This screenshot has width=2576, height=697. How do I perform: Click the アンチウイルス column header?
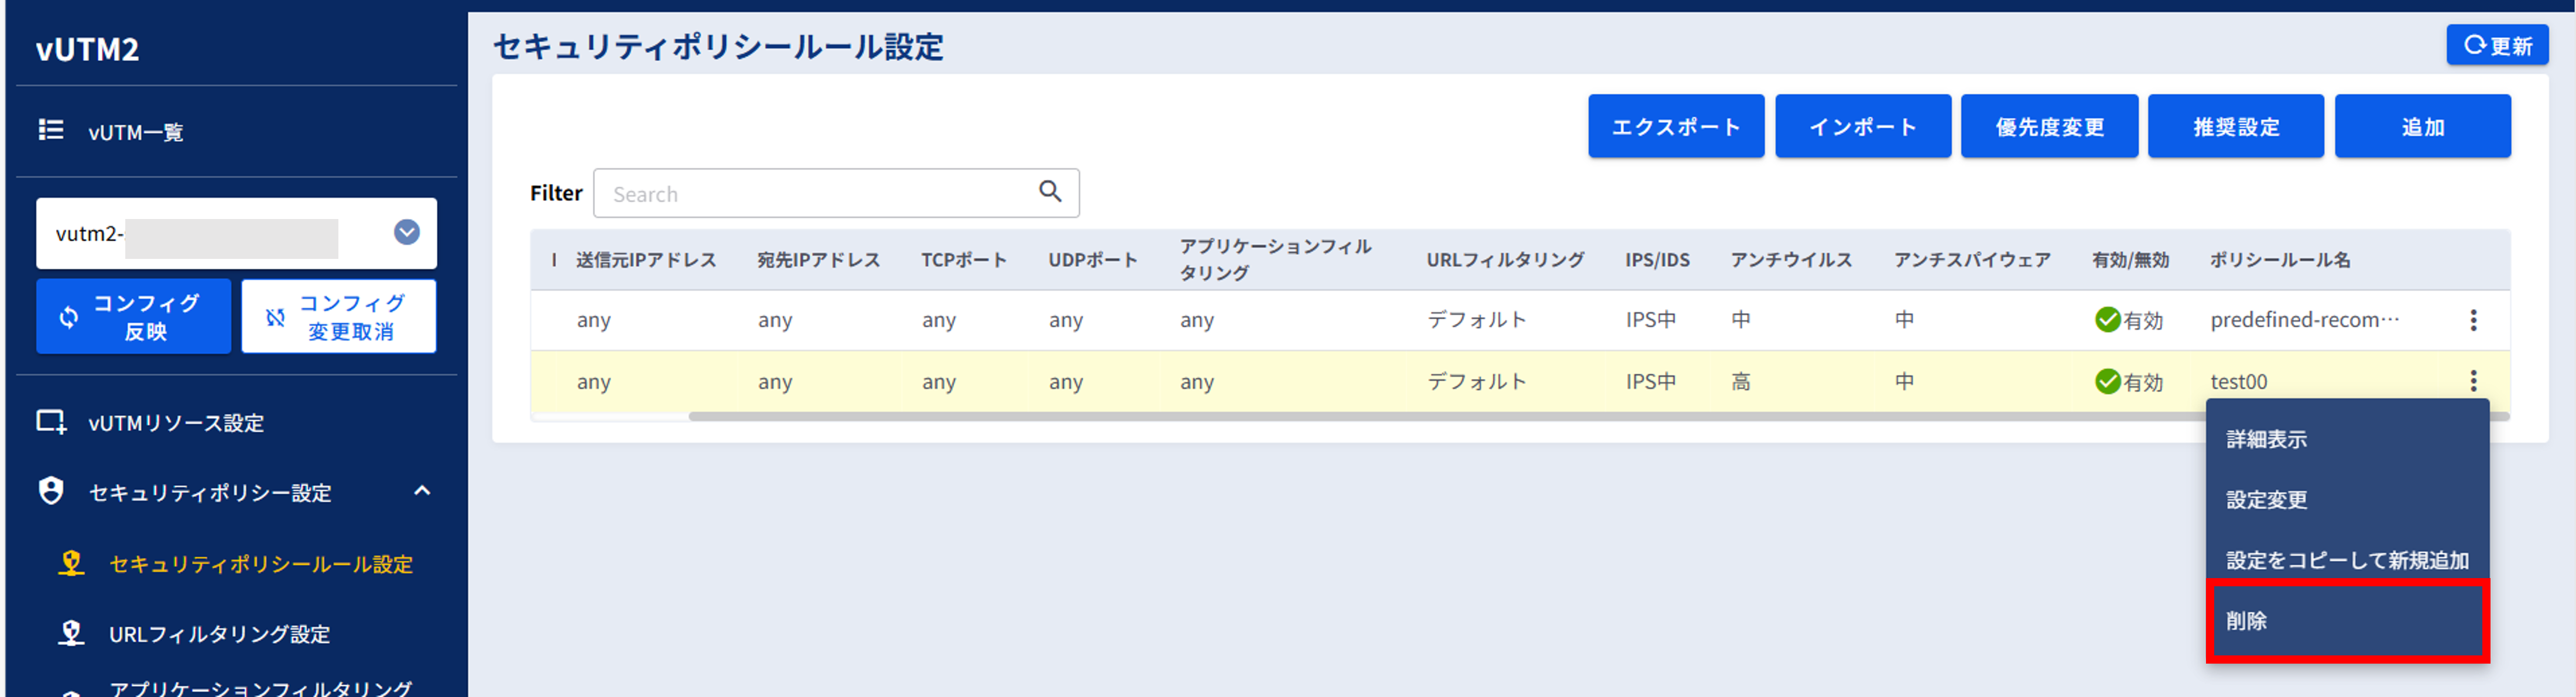point(1791,260)
